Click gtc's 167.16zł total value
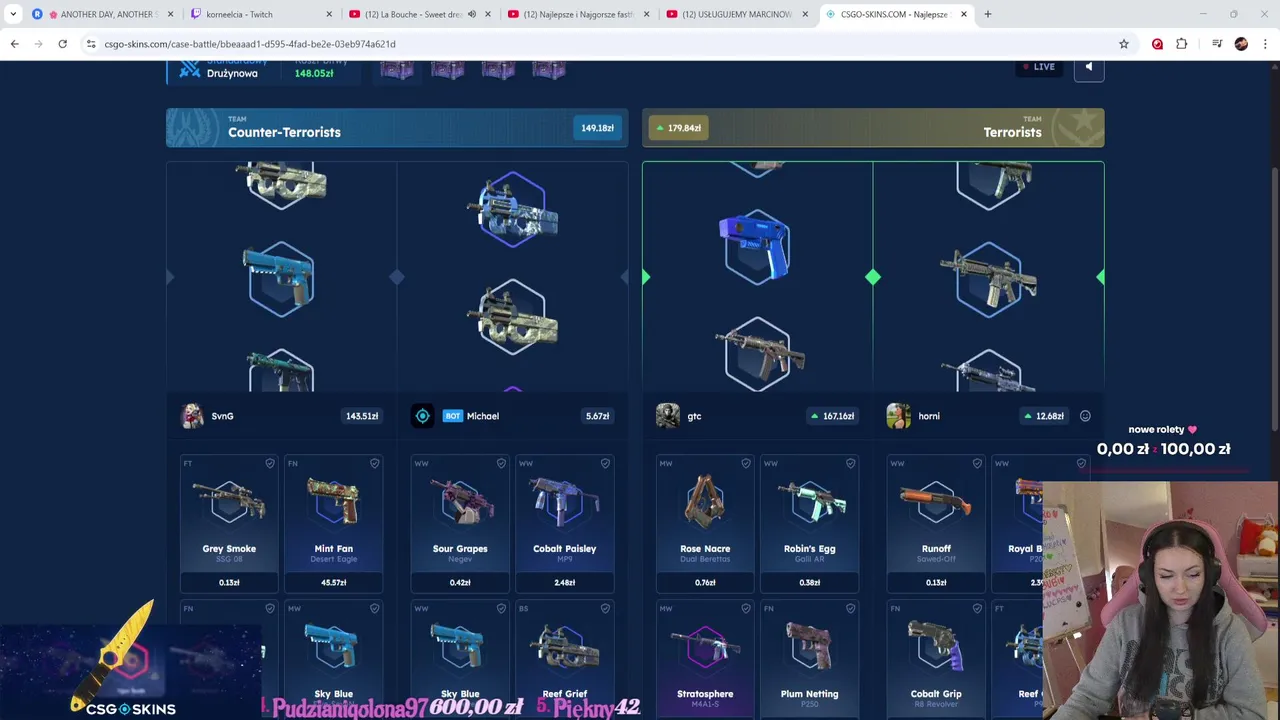The image size is (1280, 720). pos(833,416)
